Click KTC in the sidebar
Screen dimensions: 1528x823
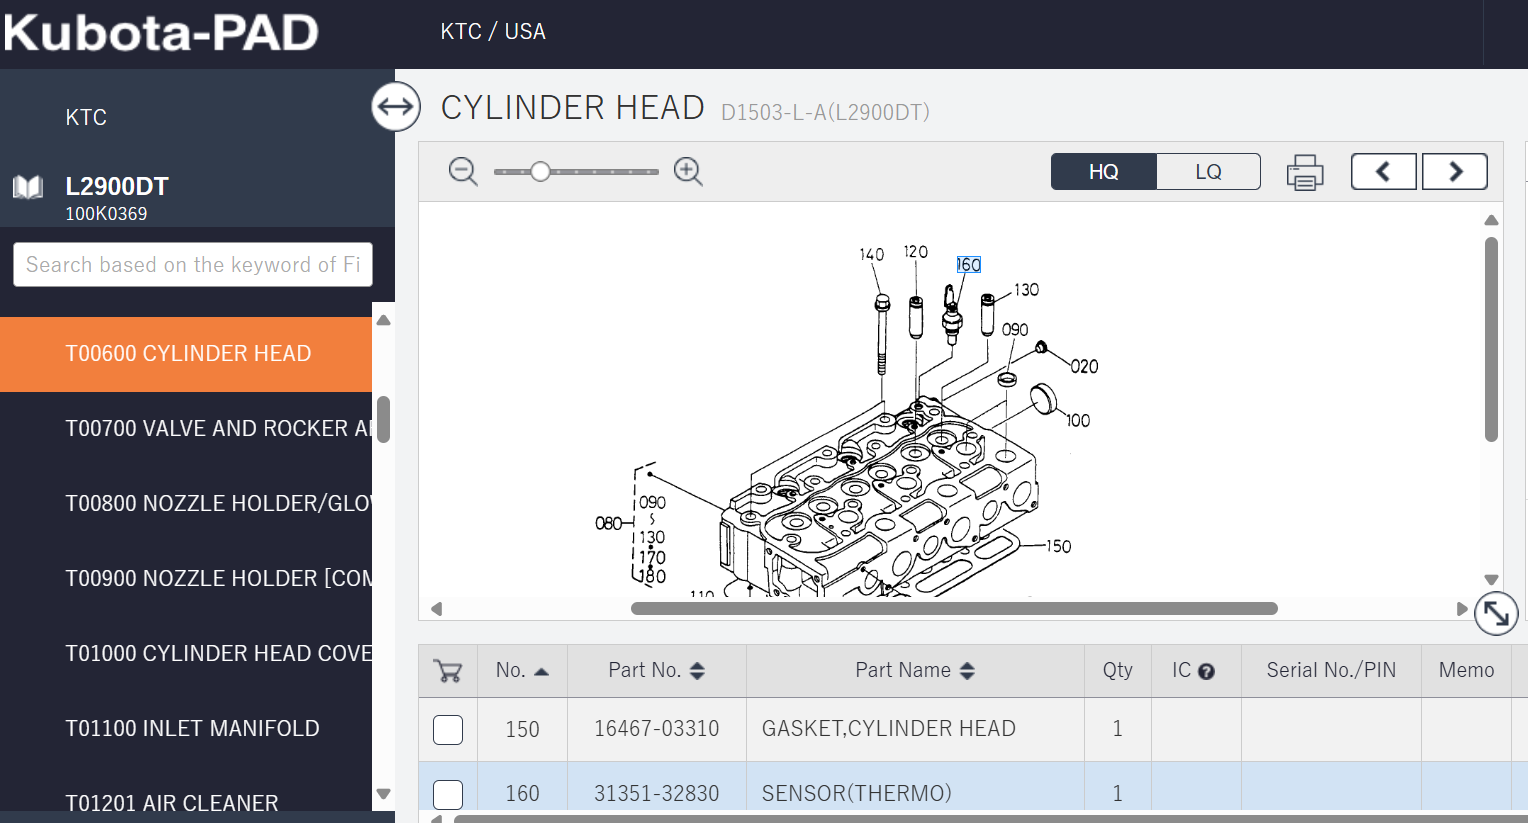(x=86, y=118)
